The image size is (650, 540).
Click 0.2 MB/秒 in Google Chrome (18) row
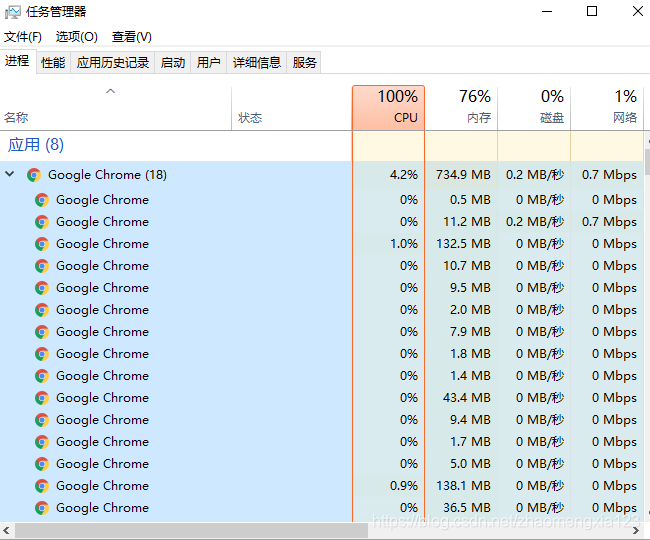click(x=535, y=175)
